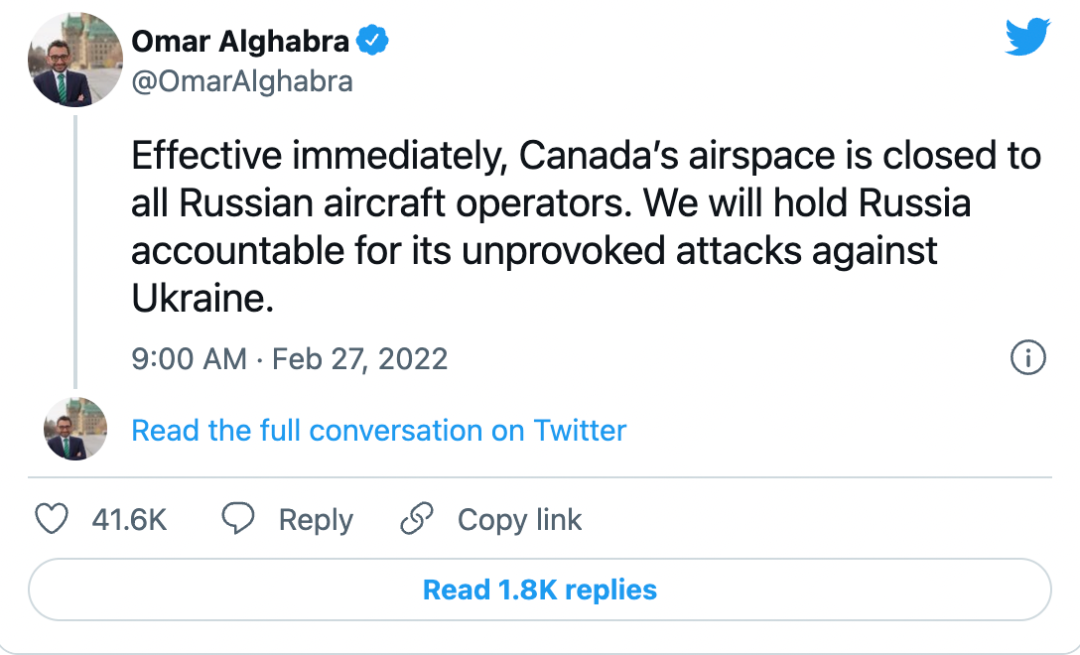Open the tweet info icon
Screen dimensions: 1080x655
point(1028,357)
